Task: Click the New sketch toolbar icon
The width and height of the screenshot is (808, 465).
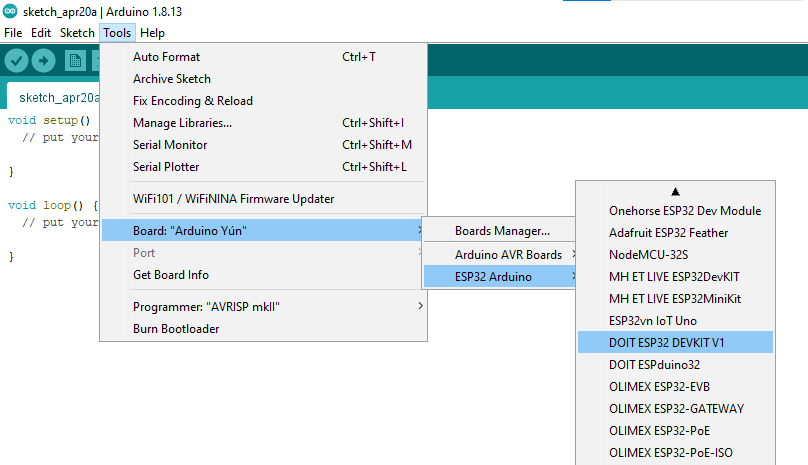Action: [x=75, y=61]
